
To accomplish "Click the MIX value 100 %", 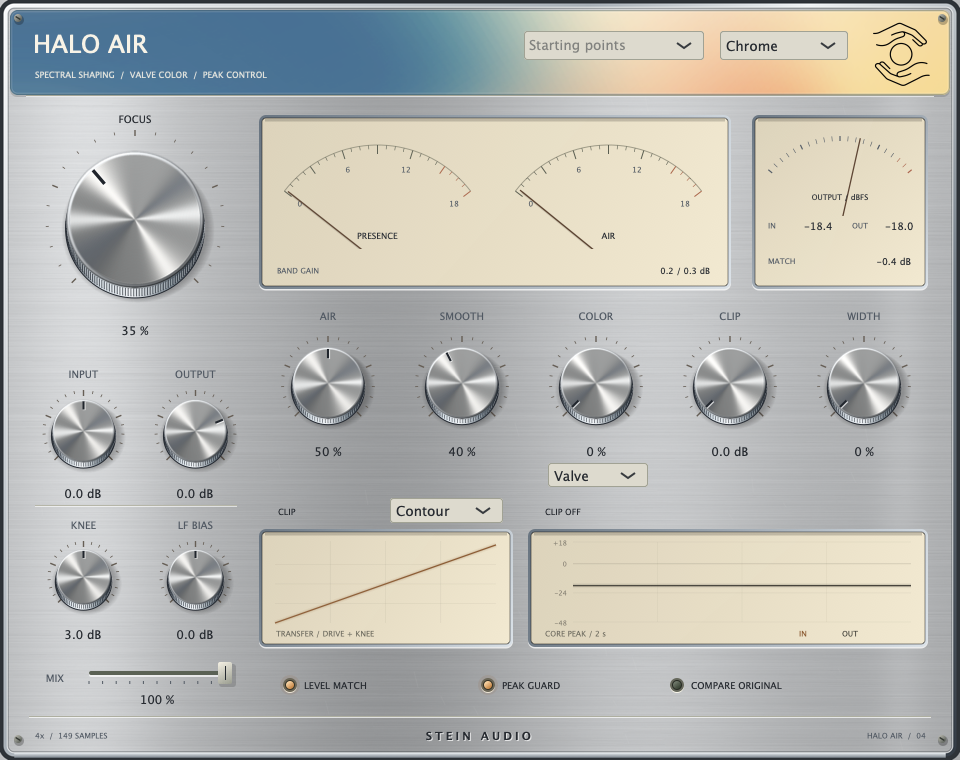I will click(157, 699).
